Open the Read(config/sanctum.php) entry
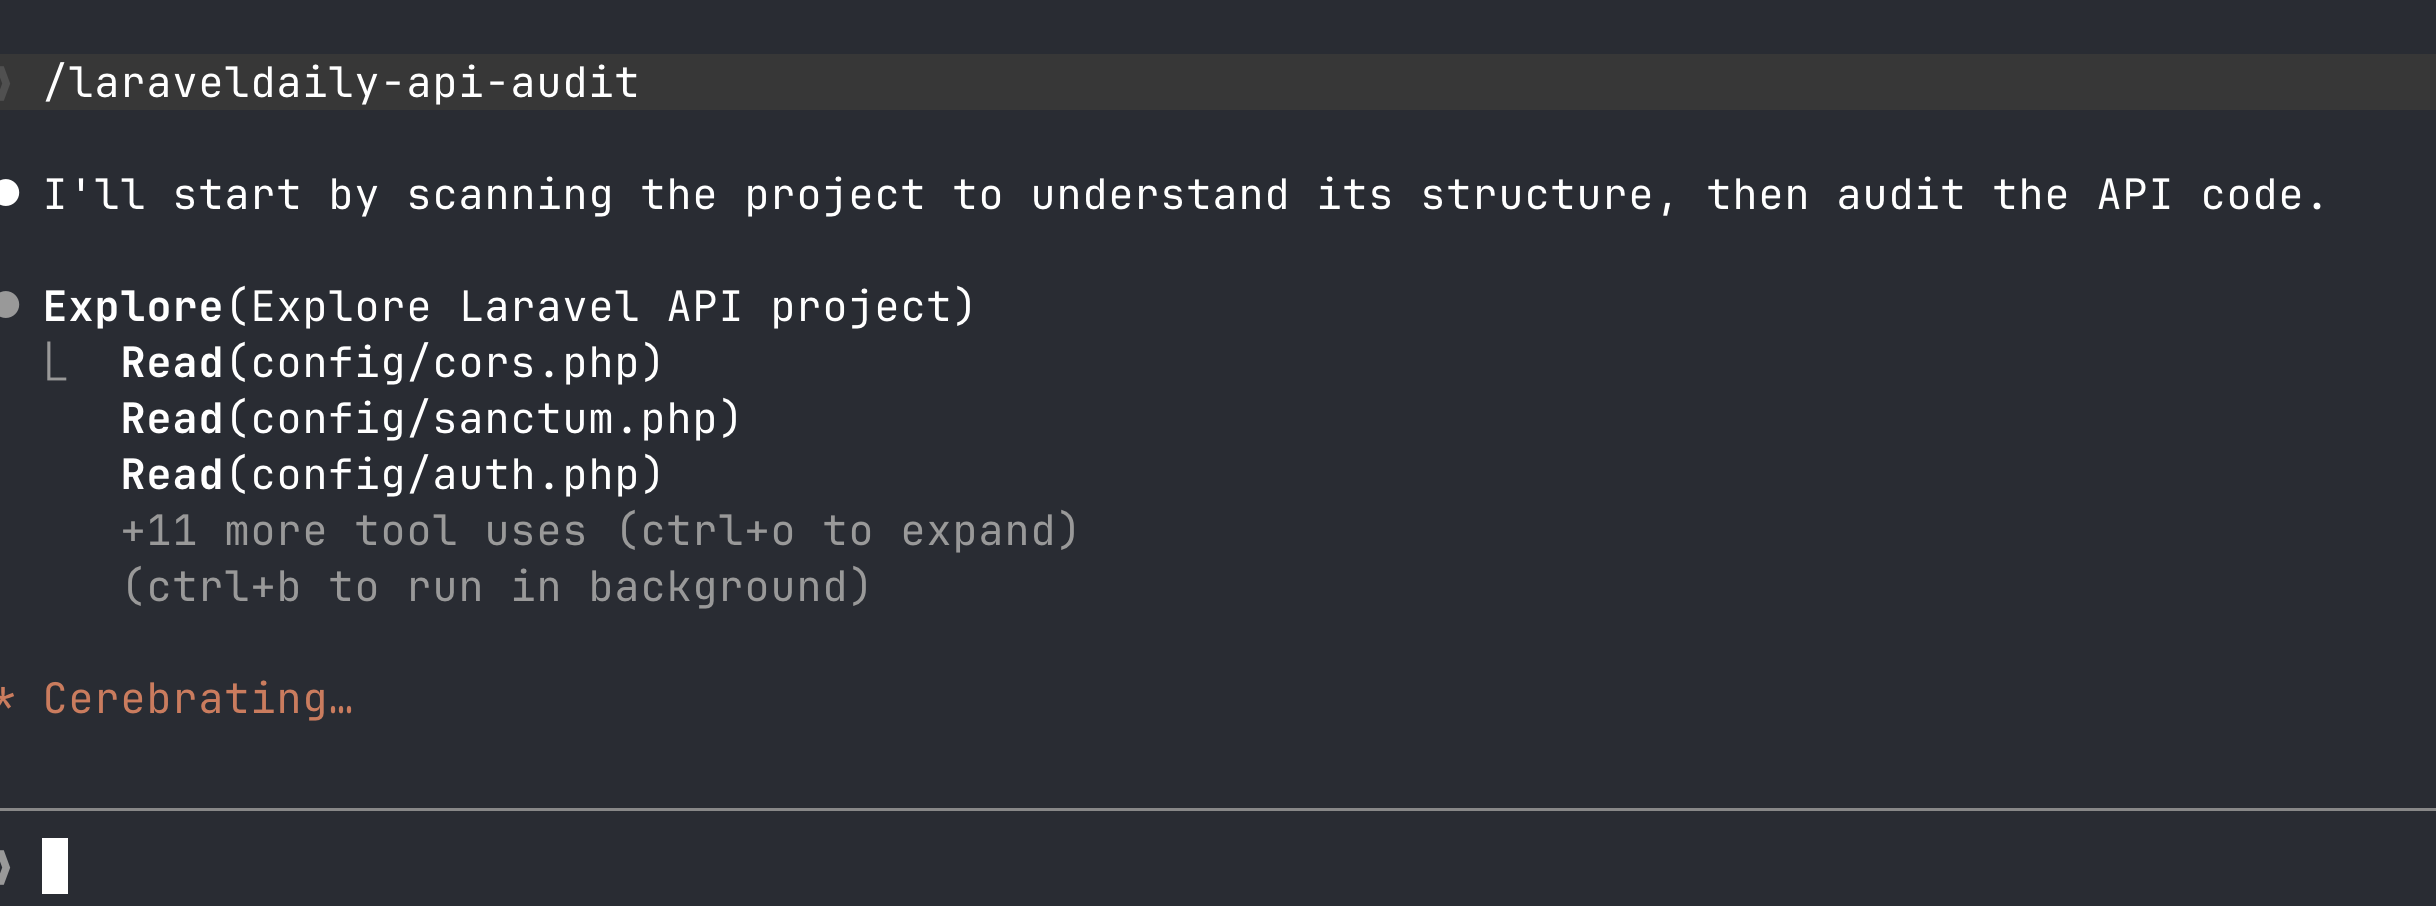Screen dimensions: 2436x906 tap(430, 418)
